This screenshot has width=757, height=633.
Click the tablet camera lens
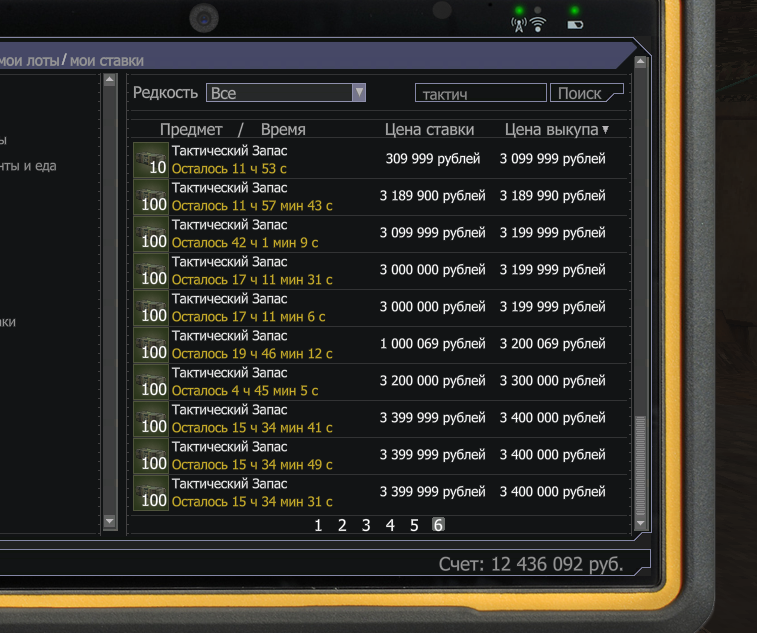point(204,19)
